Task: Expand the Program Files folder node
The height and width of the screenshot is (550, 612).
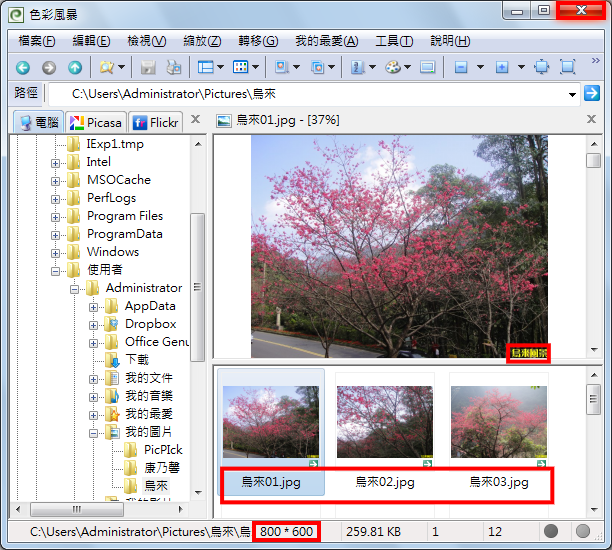Action: coord(55,217)
